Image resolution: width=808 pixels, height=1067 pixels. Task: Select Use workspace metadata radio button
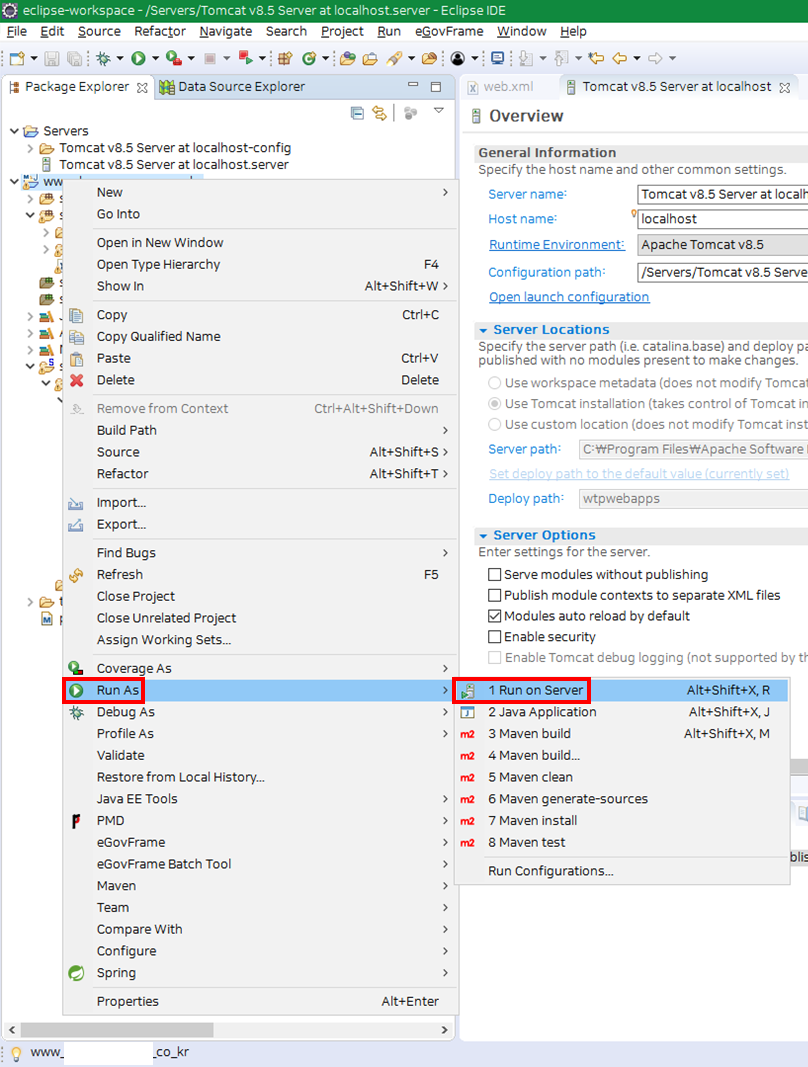495,383
